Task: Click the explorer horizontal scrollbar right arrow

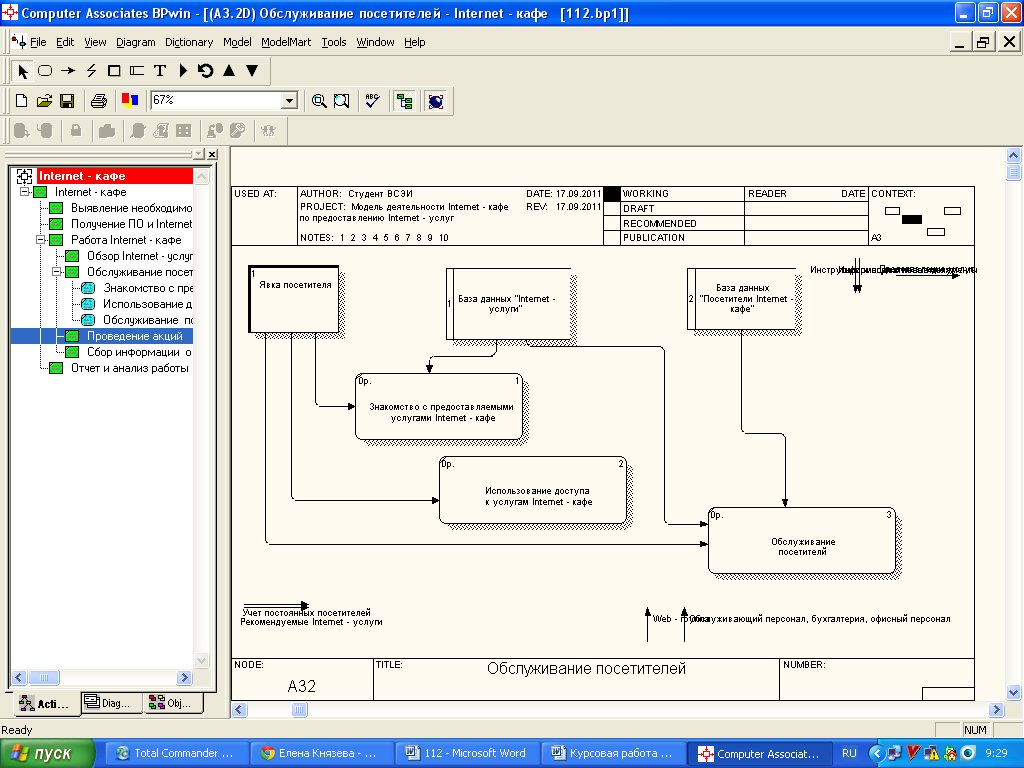Action: 184,677
